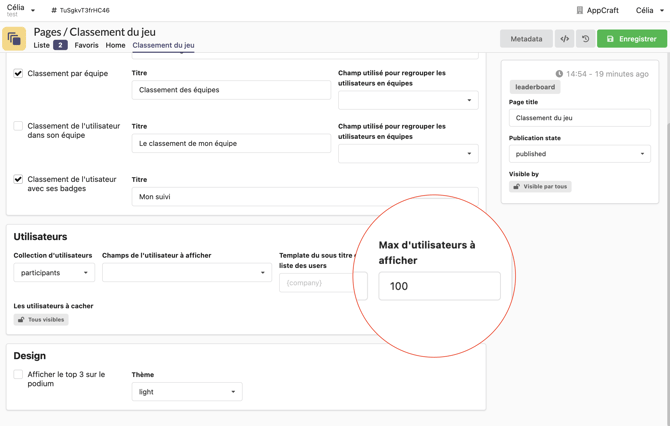Click the lock icon in Visible par tous

point(517,187)
